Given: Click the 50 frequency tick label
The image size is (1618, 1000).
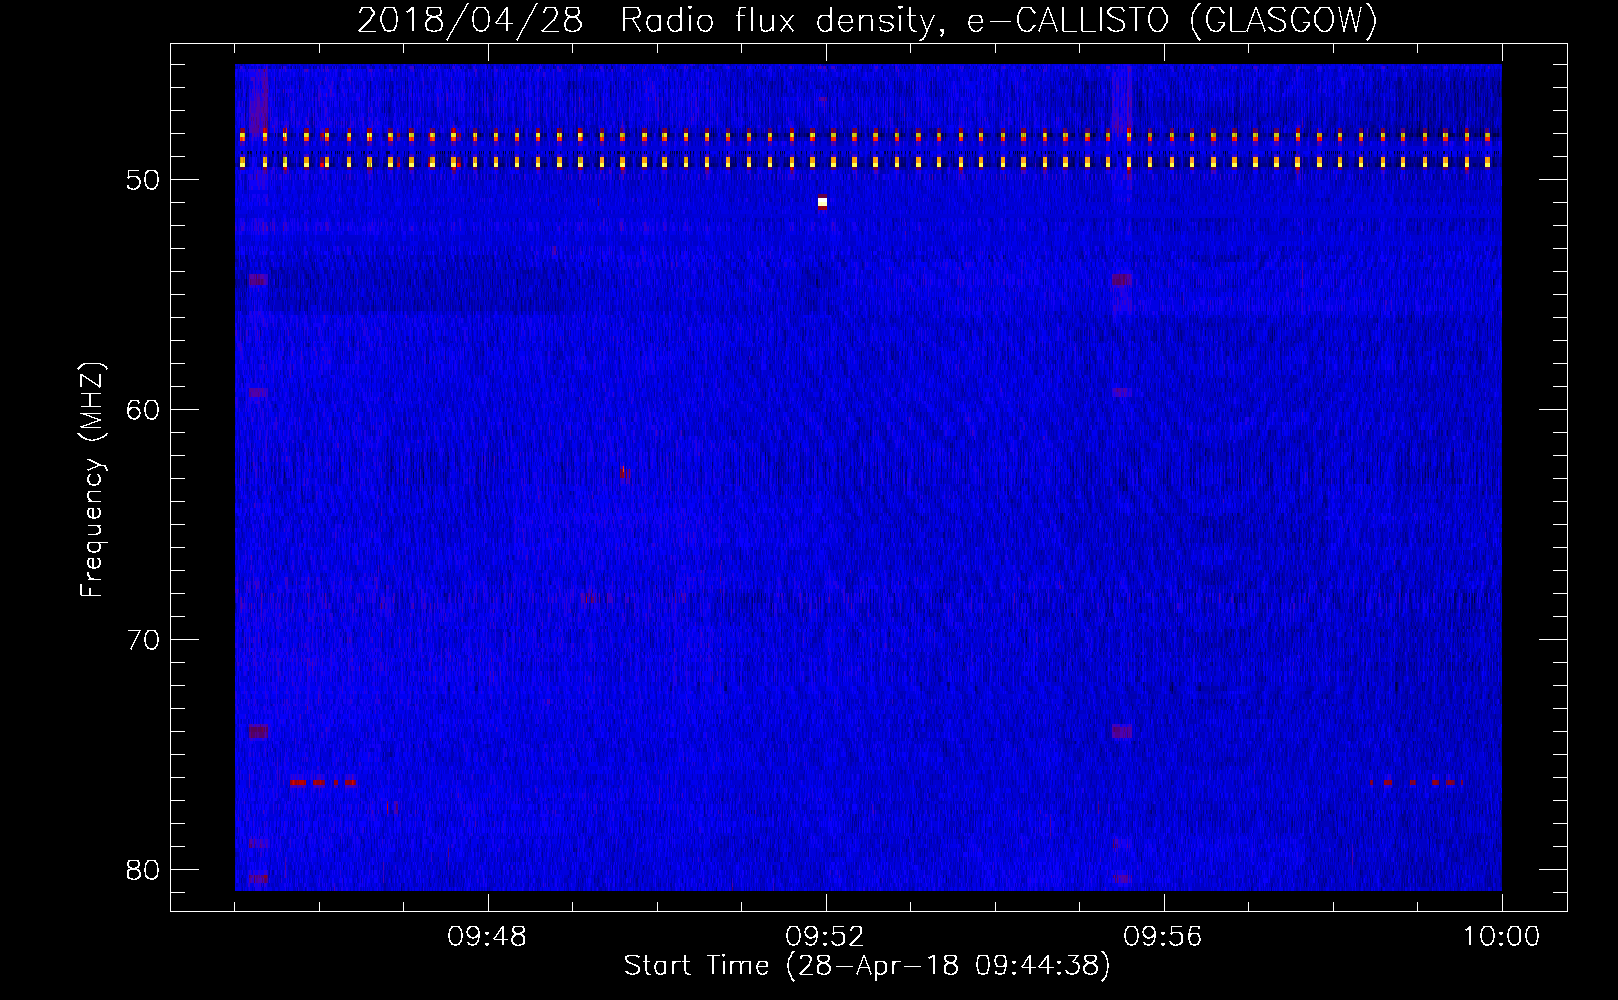Looking at the screenshot, I should (143, 180).
